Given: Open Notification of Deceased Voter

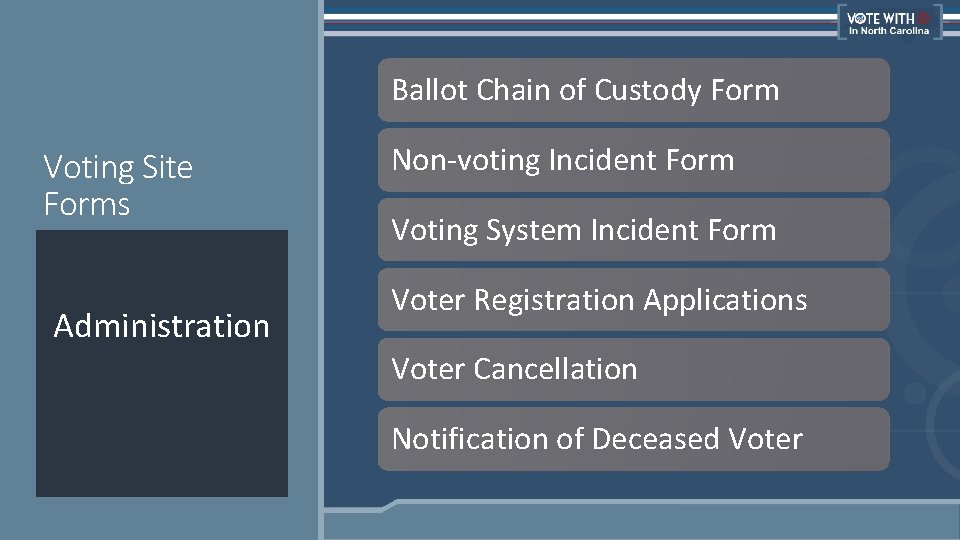Looking at the screenshot, I should point(633,439).
